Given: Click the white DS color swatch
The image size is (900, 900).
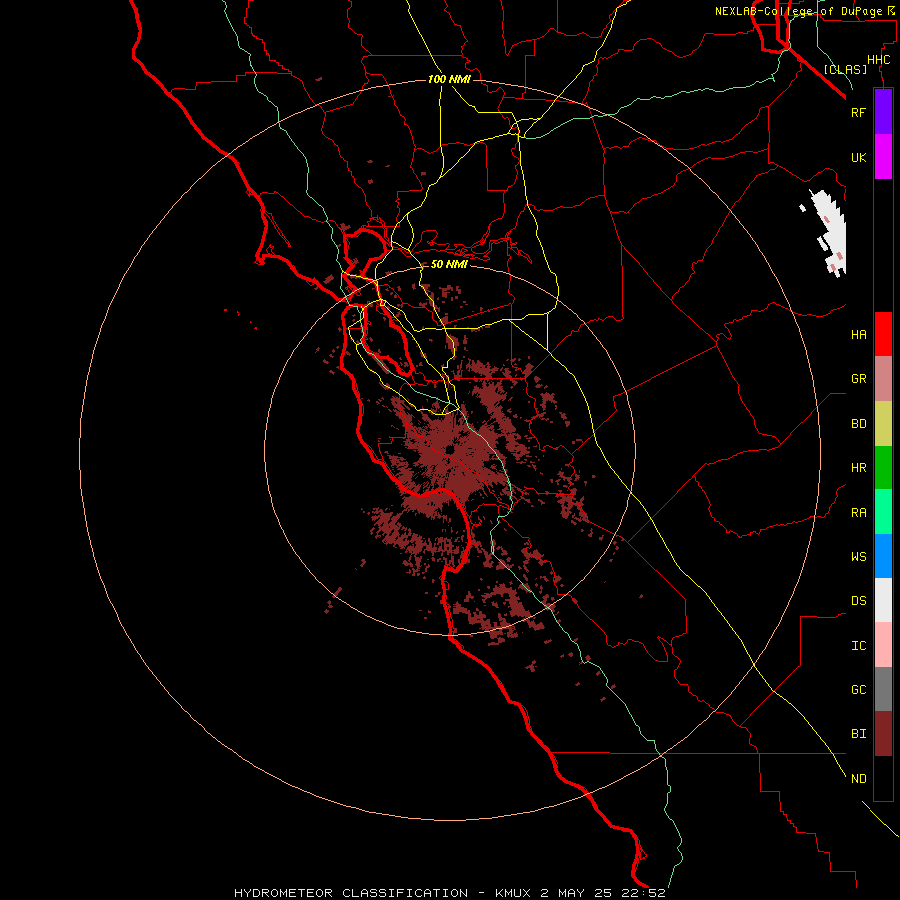Looking at the screenshot, I should click(883, 600).
